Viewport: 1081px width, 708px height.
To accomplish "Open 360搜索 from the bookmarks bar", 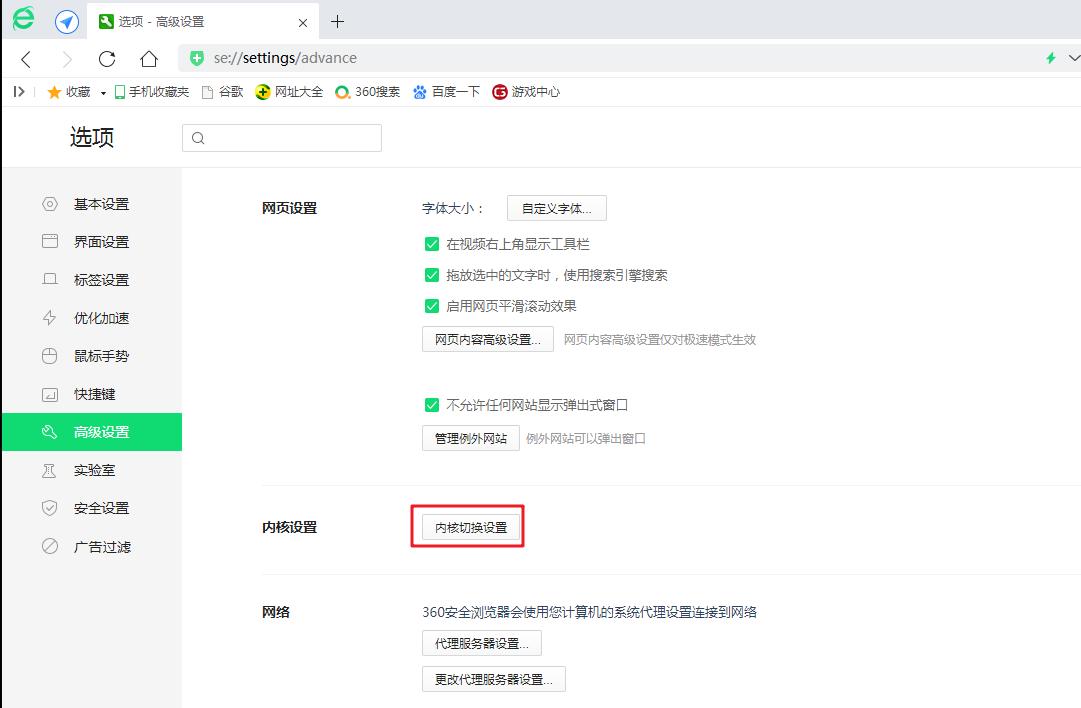I will pos(366,91).
